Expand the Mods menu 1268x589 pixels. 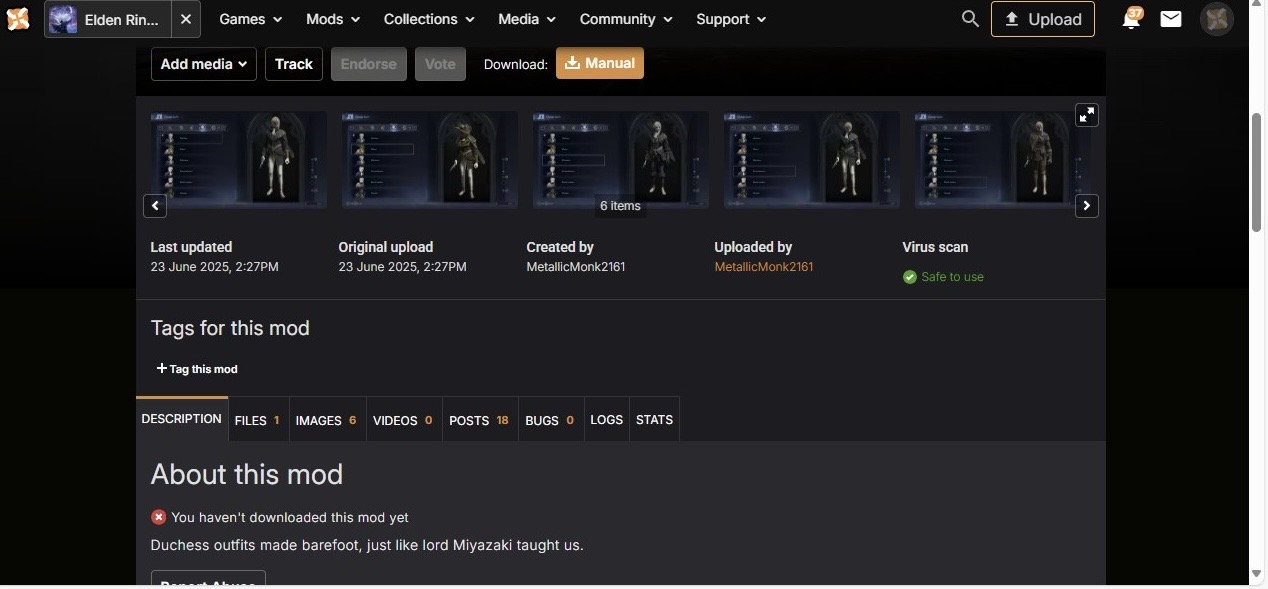[x=333, y=19]
